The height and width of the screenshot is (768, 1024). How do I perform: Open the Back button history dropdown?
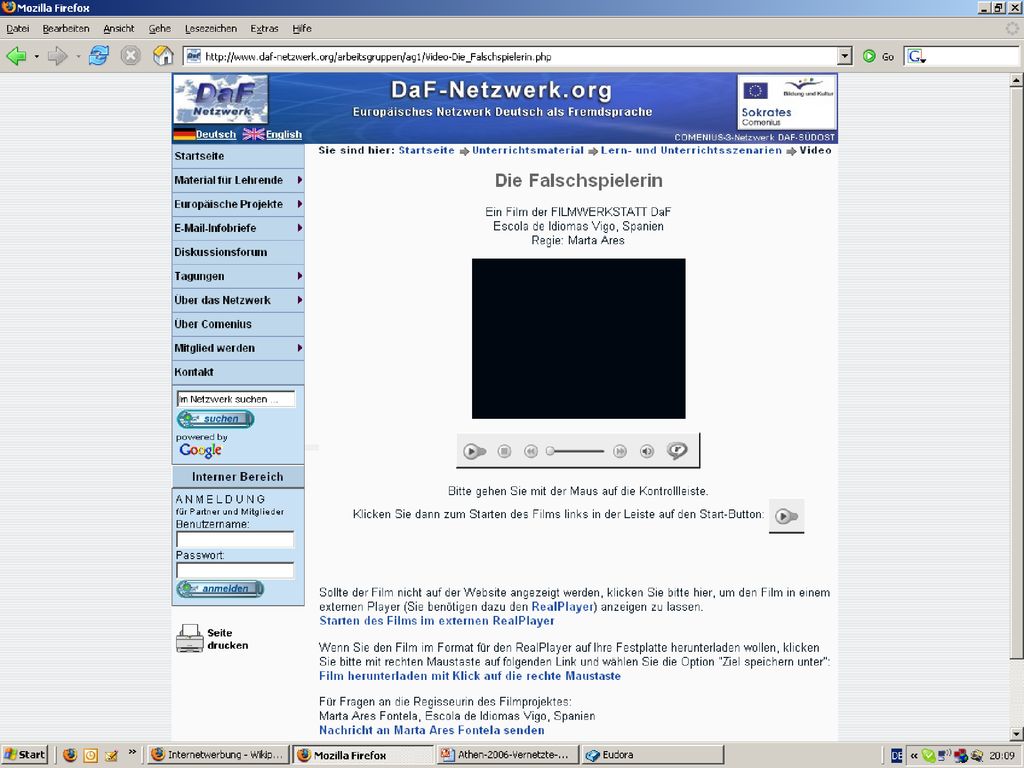pos(37,57)
